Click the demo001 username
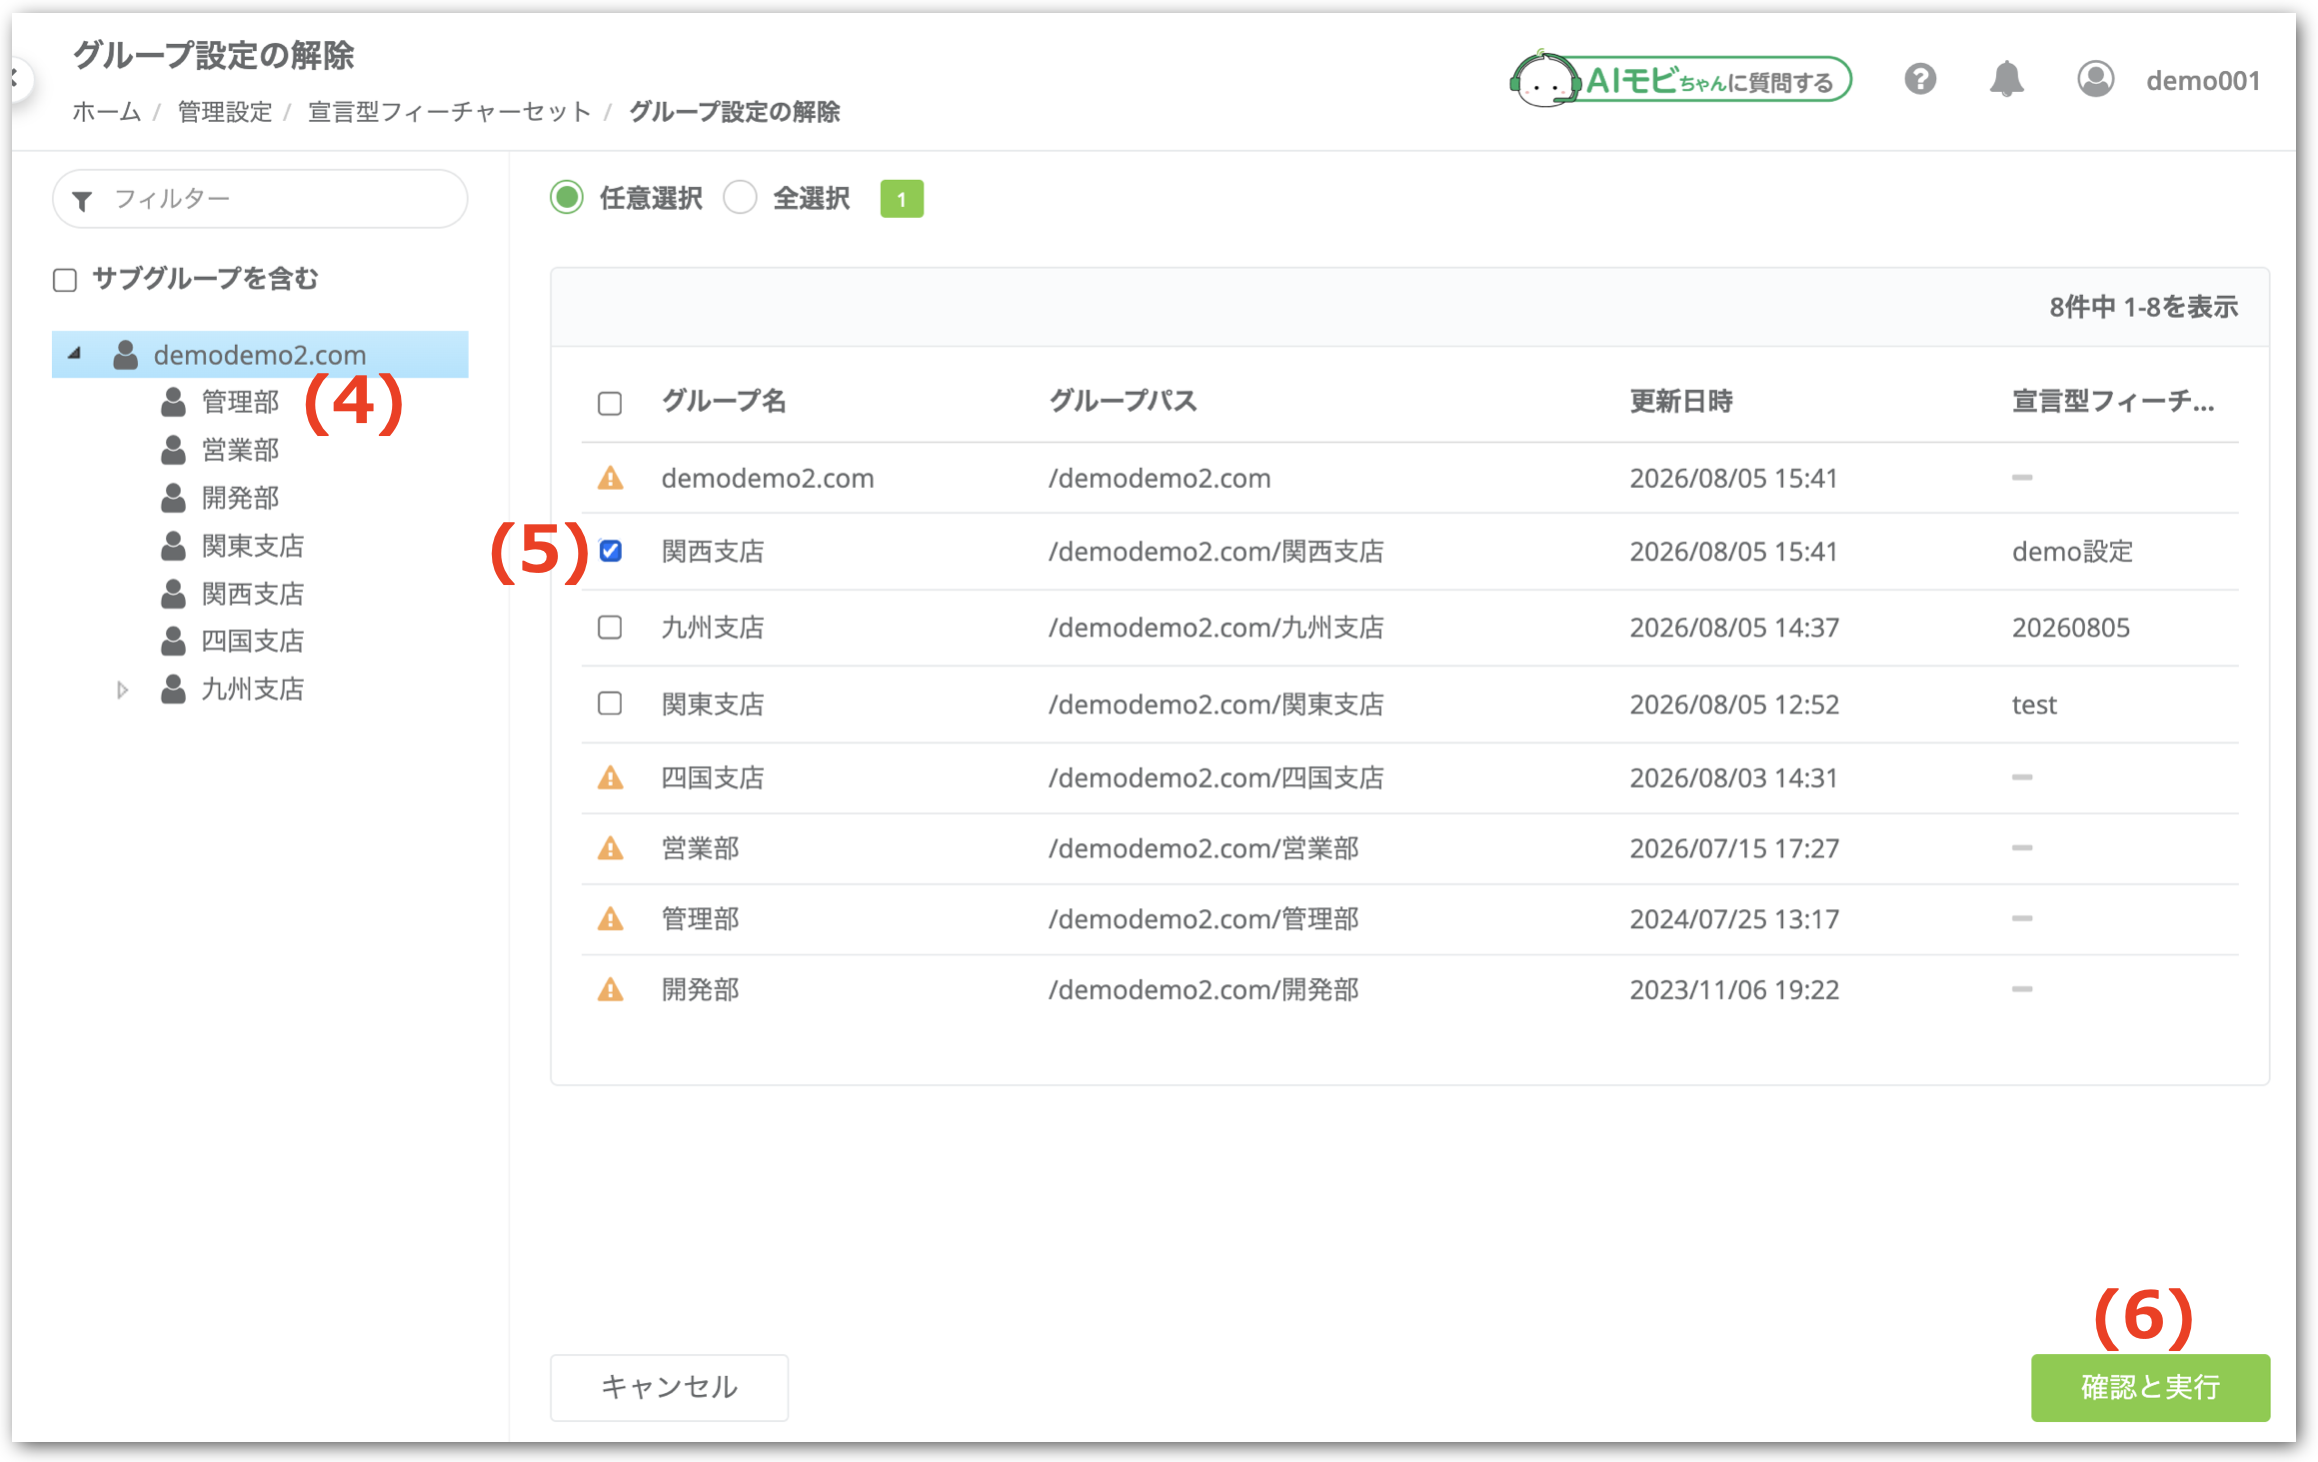The image size is (2318, 1462). tap(2203, 80)
